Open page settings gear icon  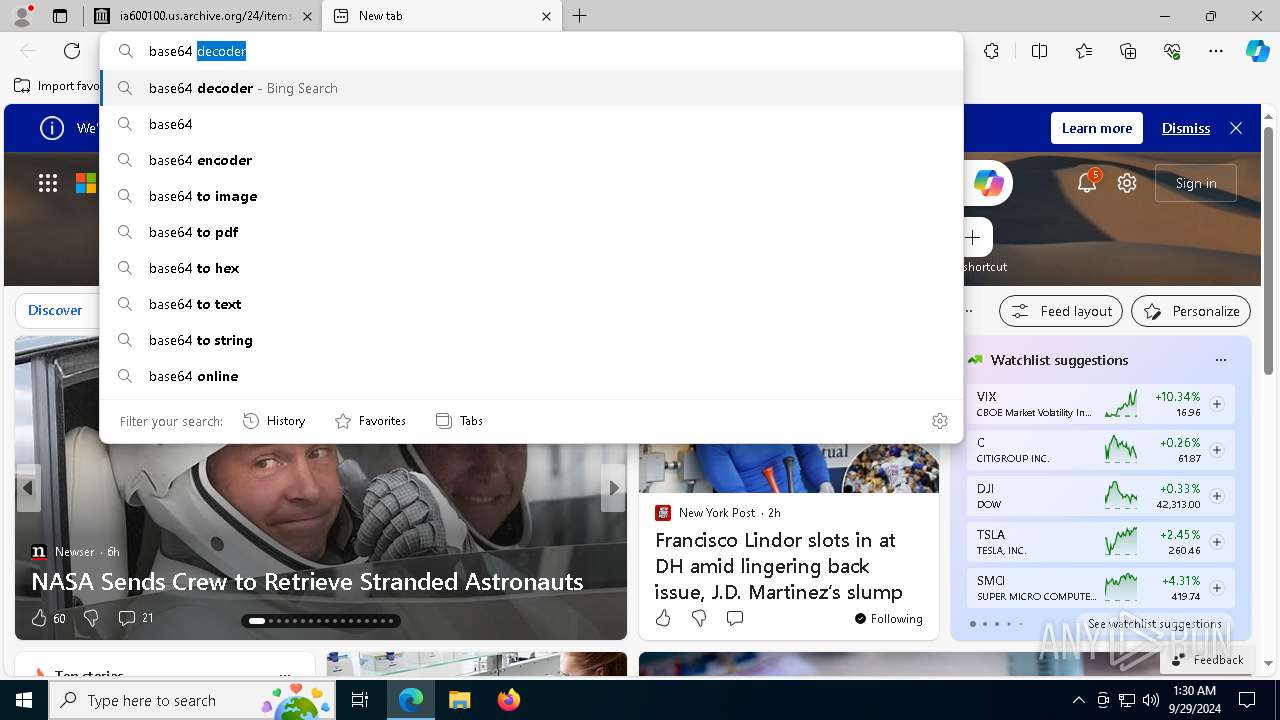[x=1127, y=183]
